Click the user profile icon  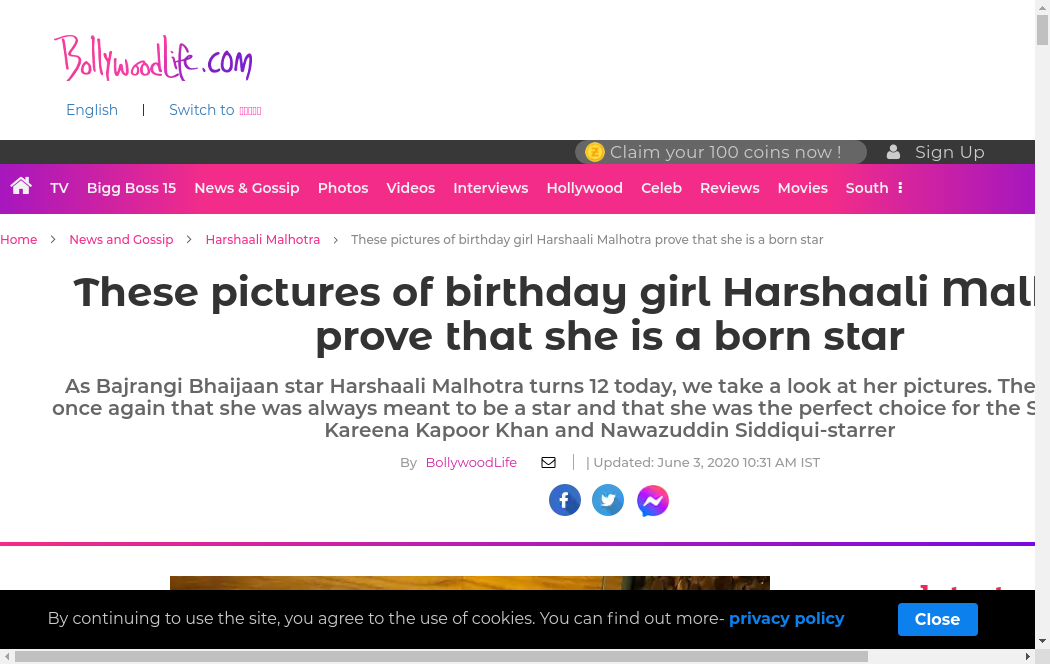pyautogui.click(x=893, y=152)
